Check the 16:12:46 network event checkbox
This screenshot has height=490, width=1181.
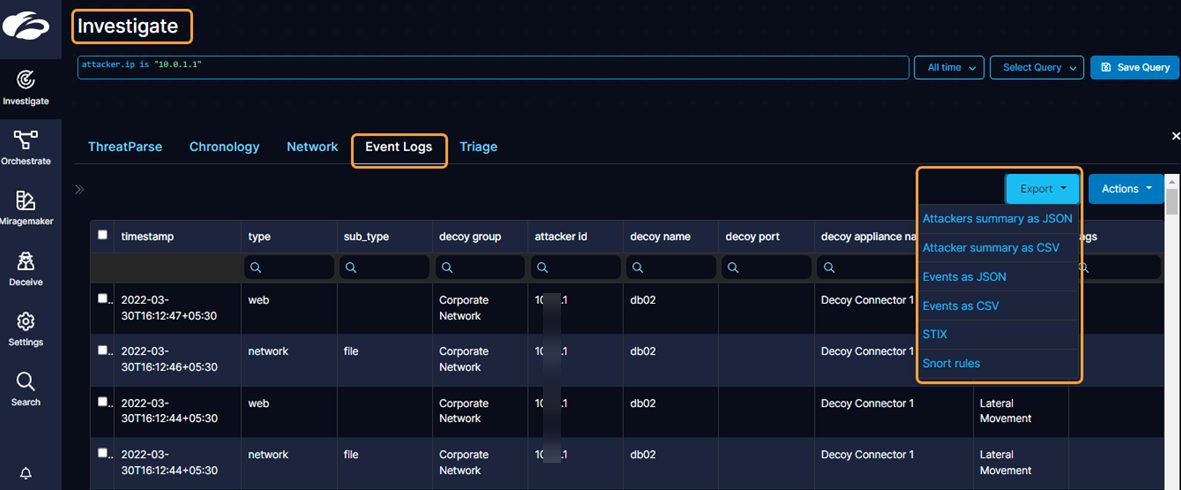click(x=102, y=350)
